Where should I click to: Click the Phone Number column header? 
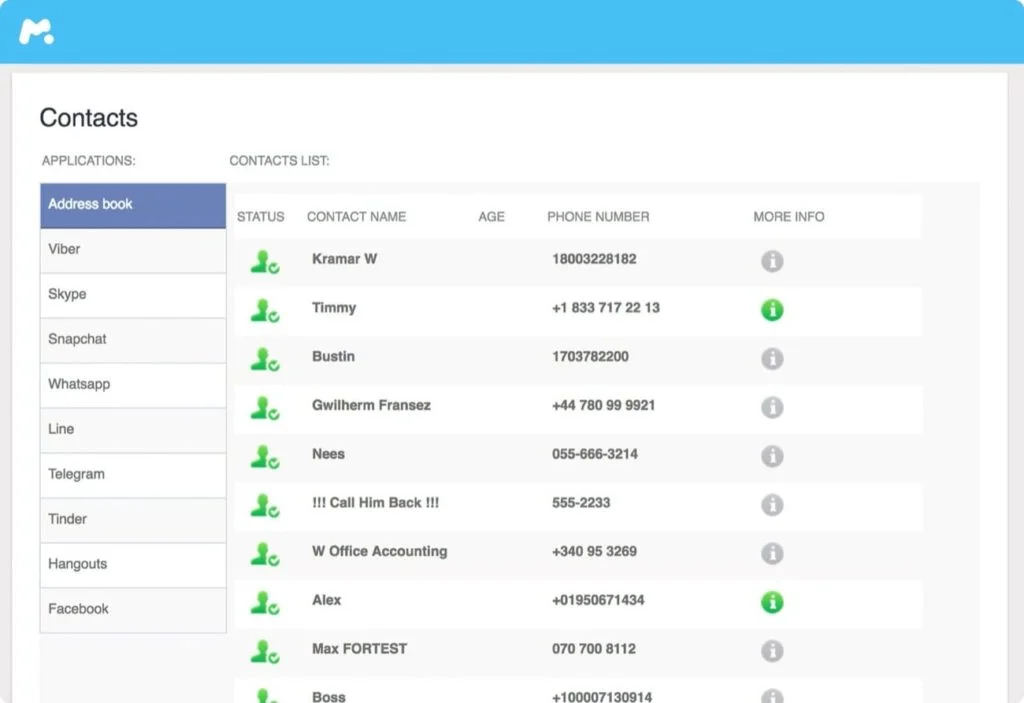[598, 217]
